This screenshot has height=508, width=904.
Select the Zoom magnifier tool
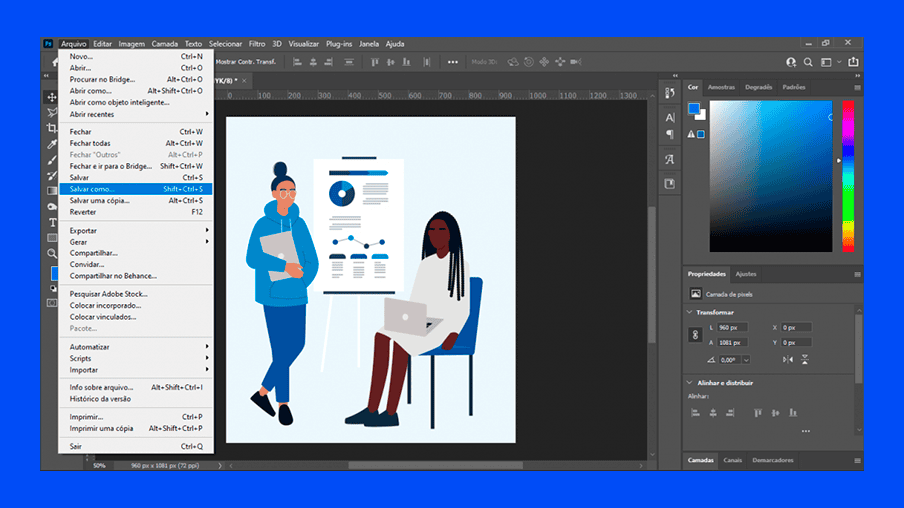52,254
